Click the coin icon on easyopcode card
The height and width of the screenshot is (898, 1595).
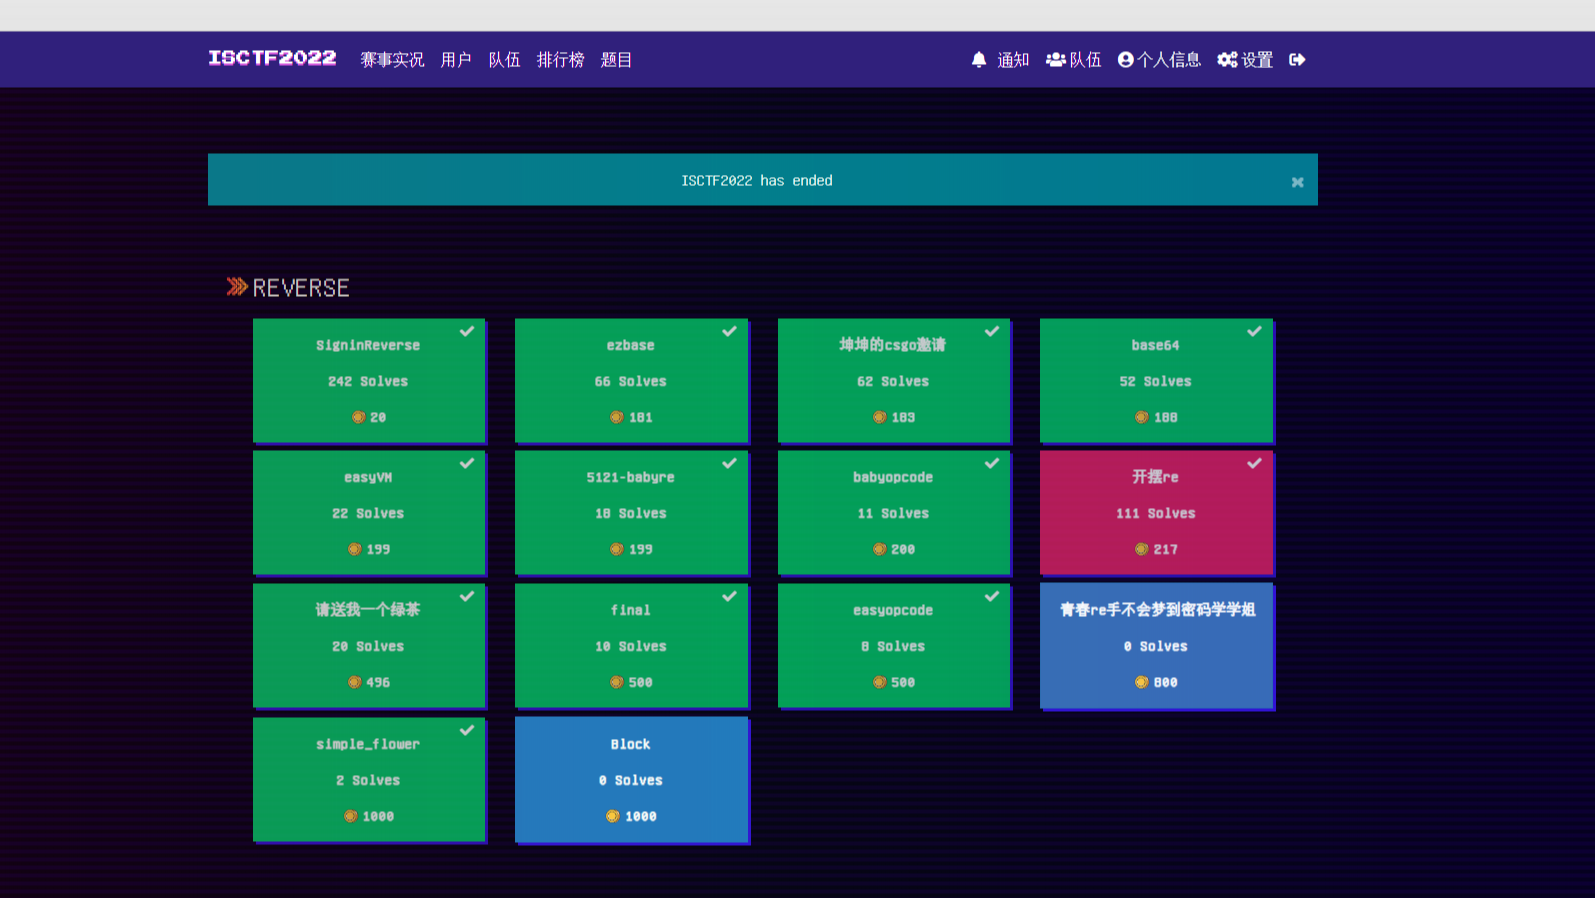pos(879,682)
